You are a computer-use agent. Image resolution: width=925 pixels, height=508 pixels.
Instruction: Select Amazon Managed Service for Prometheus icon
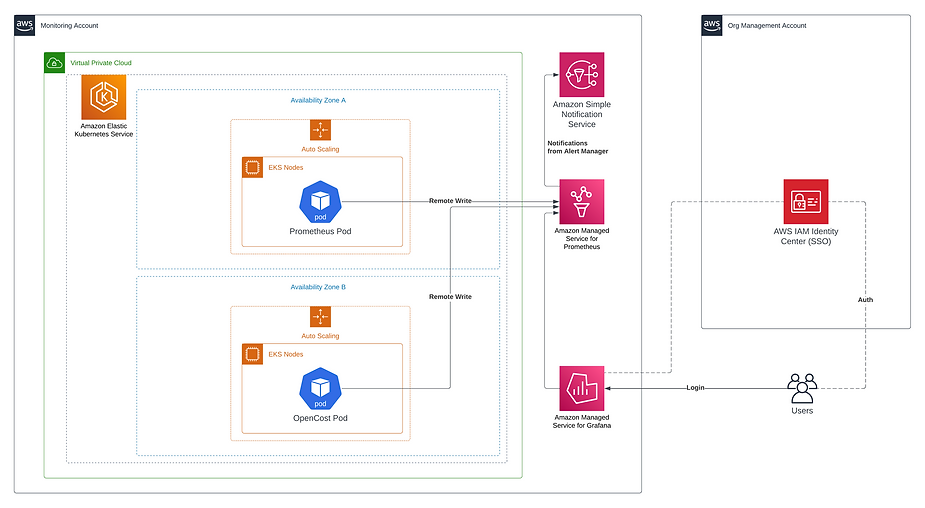coord(582,202)
